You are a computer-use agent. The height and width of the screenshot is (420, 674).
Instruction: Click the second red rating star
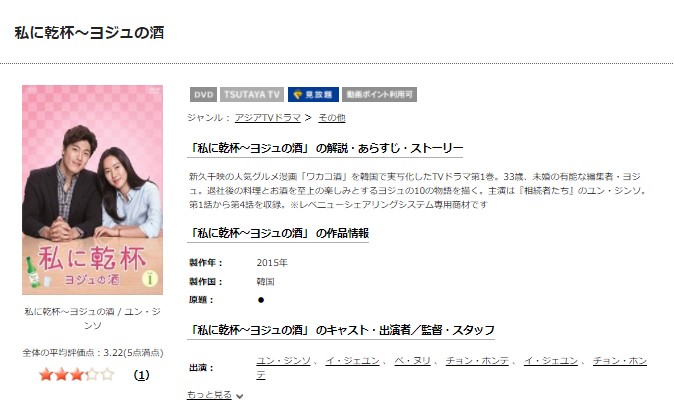[61, 374]
